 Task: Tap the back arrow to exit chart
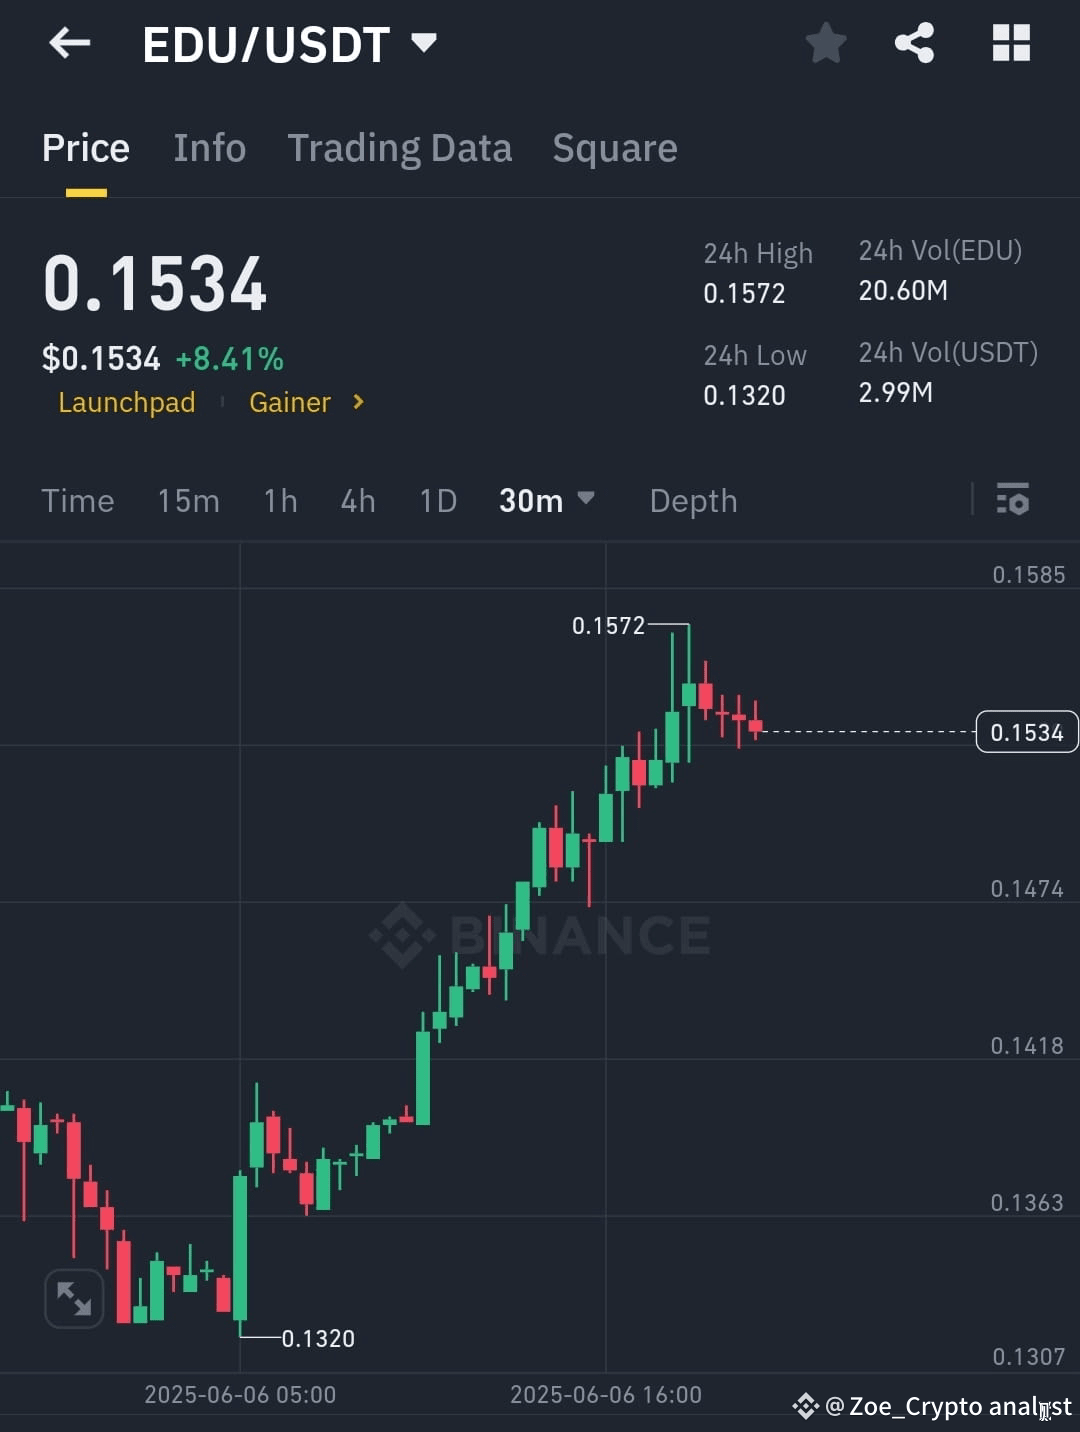(68, 43)
